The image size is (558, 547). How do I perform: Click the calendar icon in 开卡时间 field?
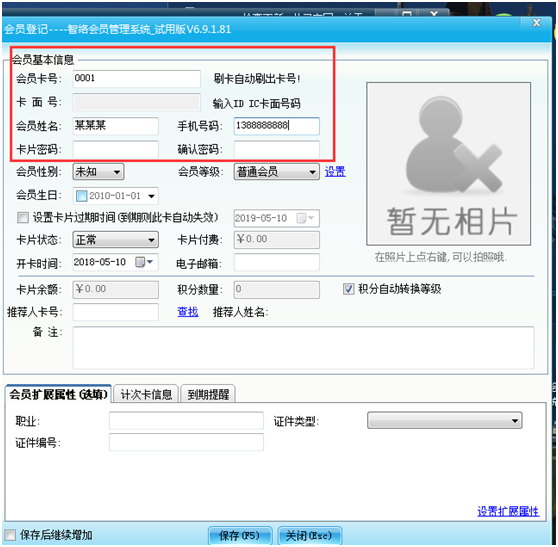click(140, 262)
